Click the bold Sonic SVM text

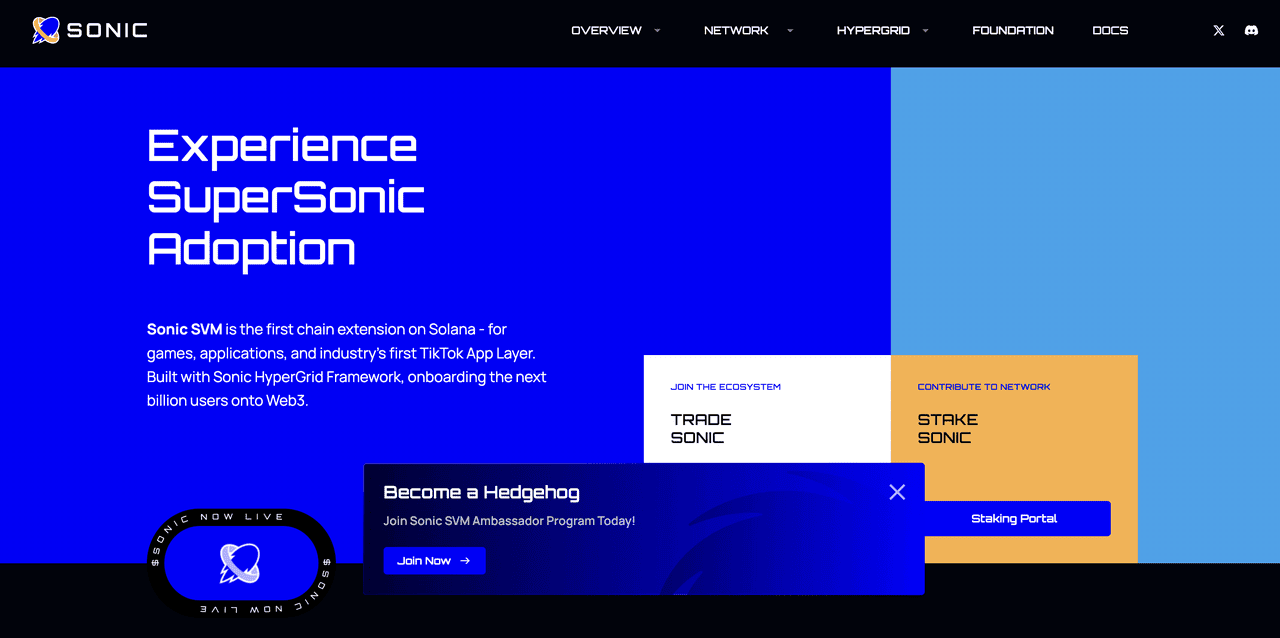pos(185,329)
